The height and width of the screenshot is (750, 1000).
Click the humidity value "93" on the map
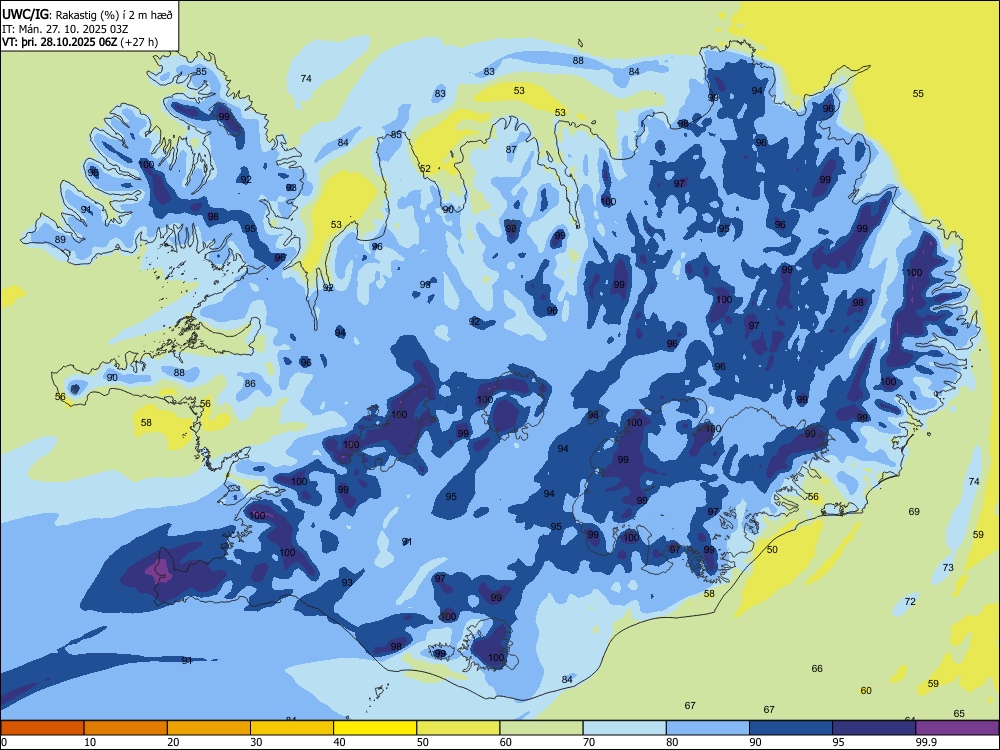click(x=346, y=583)
